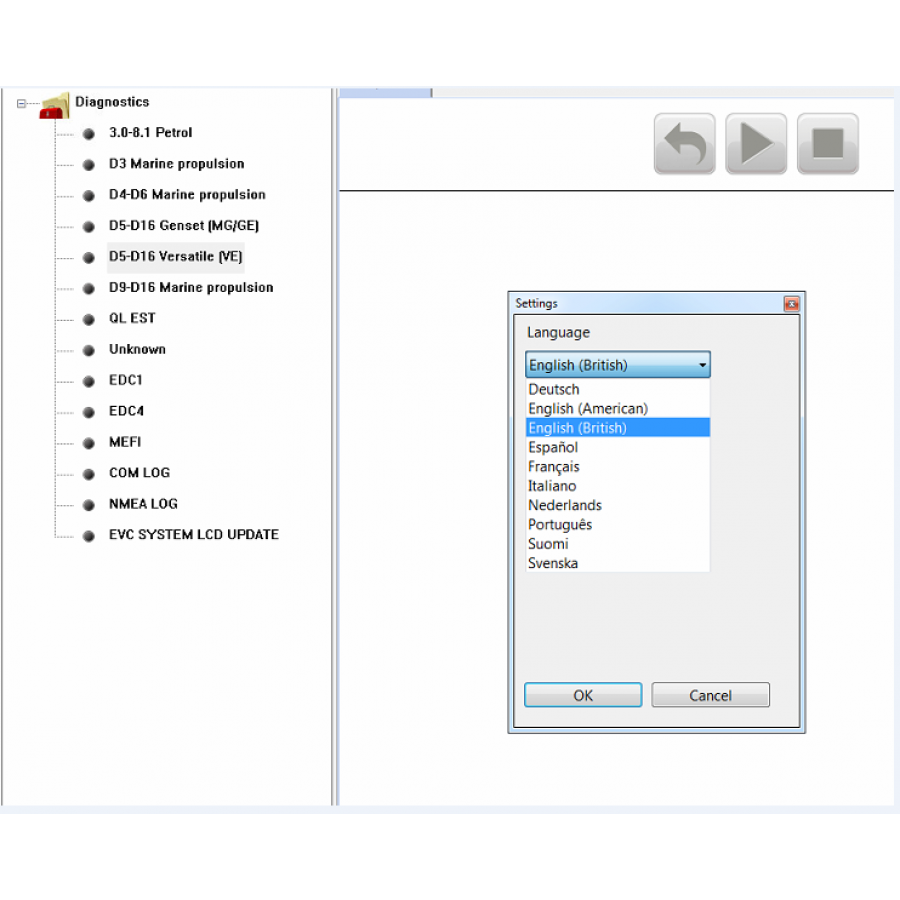Choose Italiano from language list
The height and width of the screenshot is (900, 900).
618,486
